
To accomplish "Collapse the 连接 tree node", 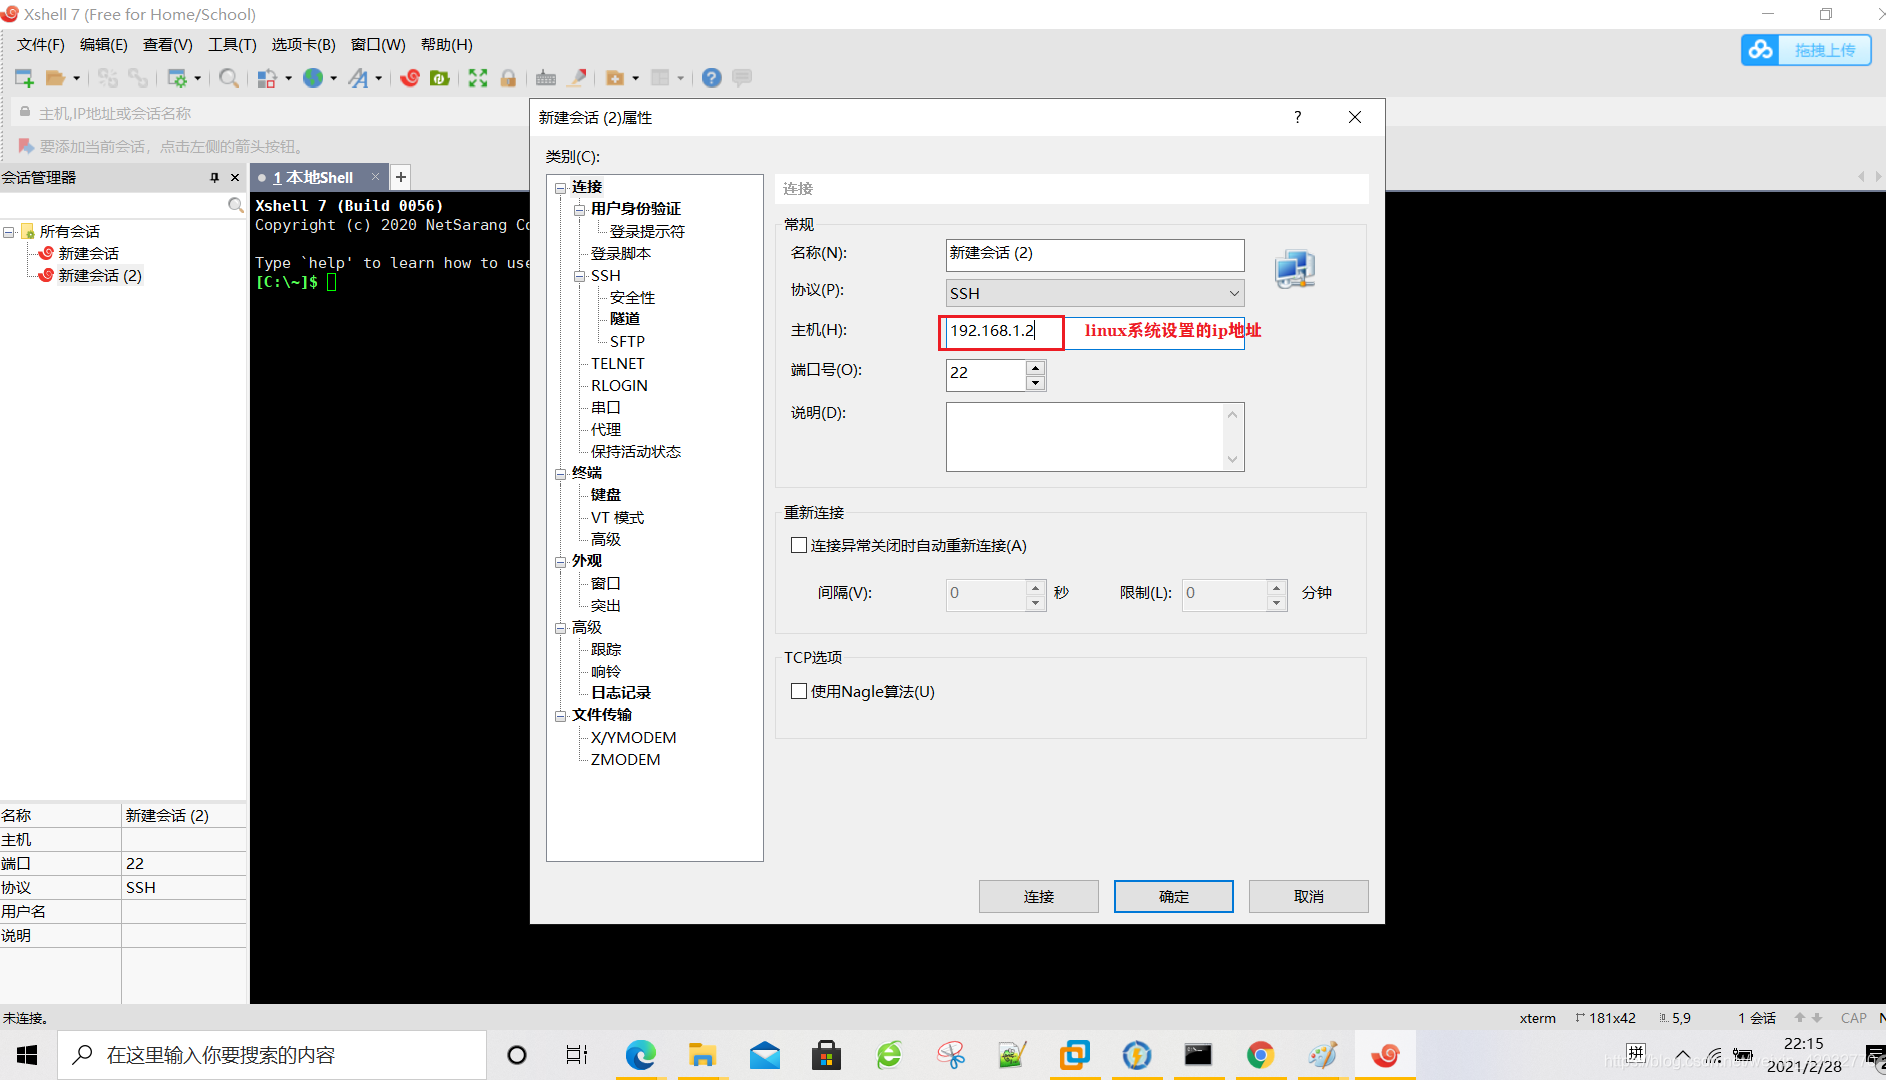I will tap(561, 187).
